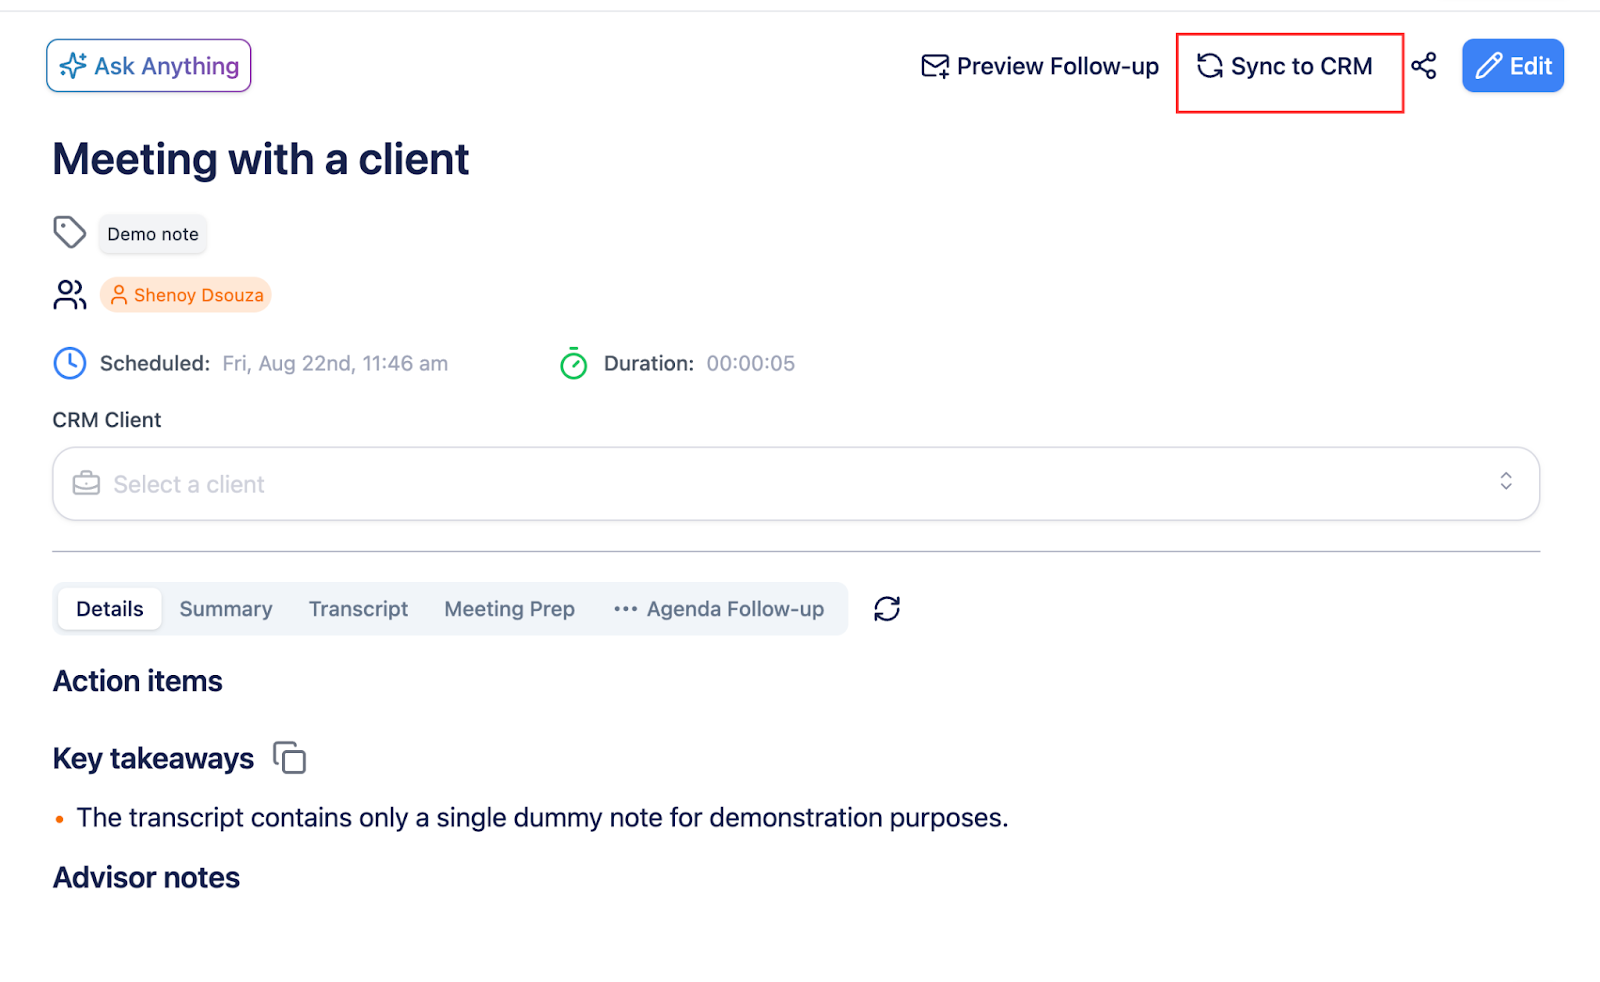1600x982 pixels.
Task: Copy key takeaways with the copy icon
Action: coord(289,758)
